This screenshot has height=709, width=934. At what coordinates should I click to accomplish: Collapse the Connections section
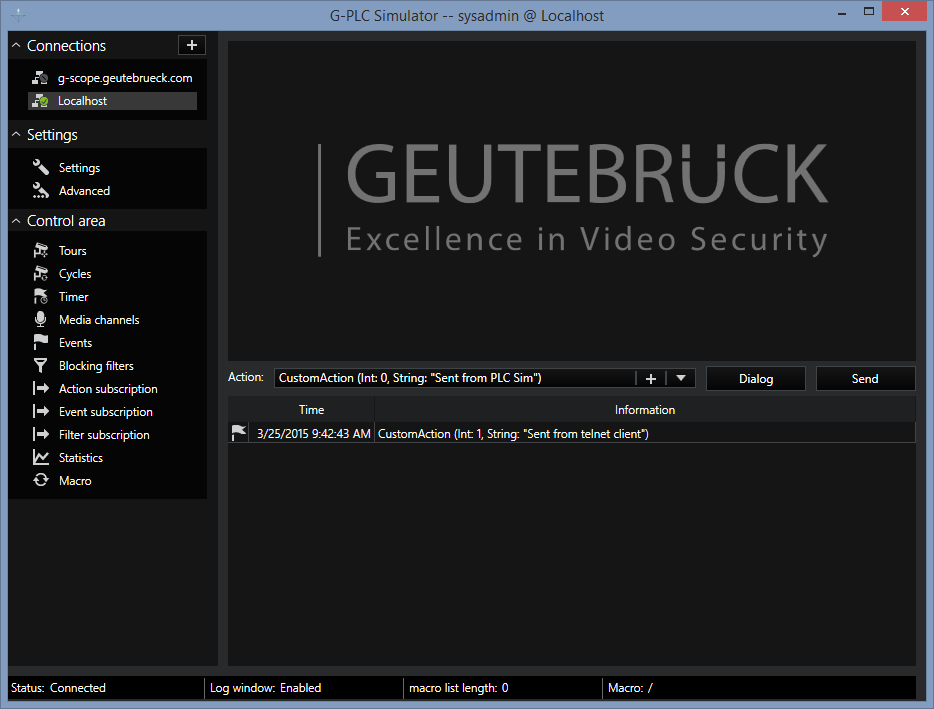[16, 46]
